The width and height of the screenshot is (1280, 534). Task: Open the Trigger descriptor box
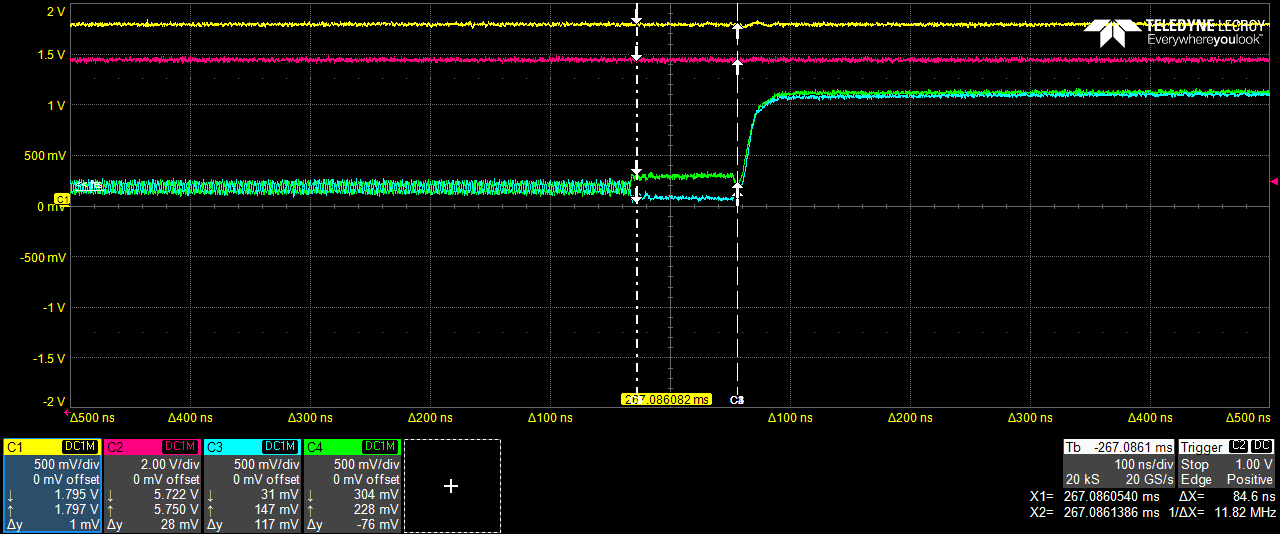tap(1227, 463)
